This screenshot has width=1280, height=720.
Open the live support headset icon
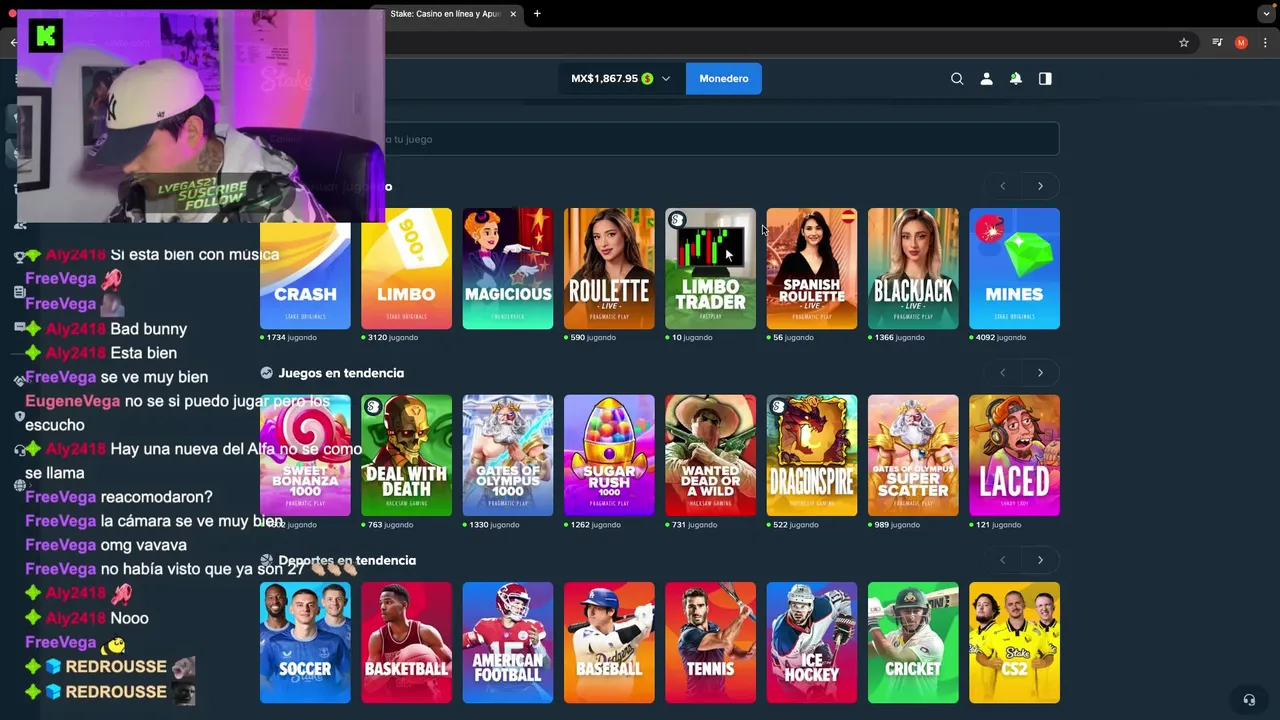(x=1248, y=700)
